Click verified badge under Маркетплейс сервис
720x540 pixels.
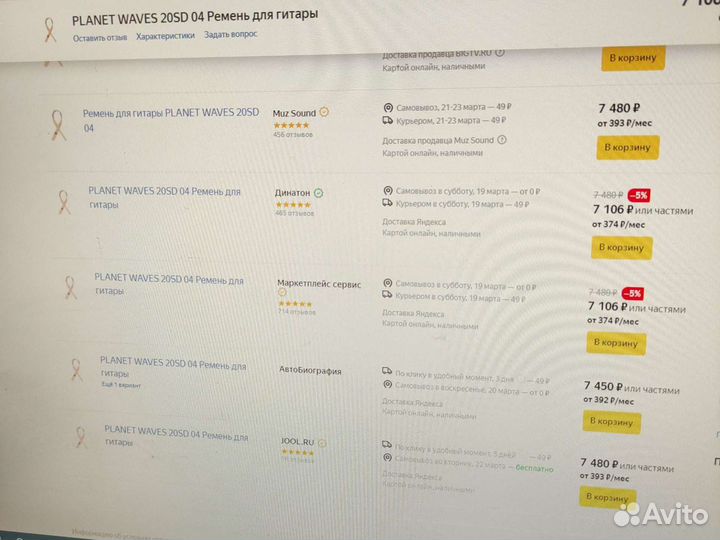tap(283, 293)
